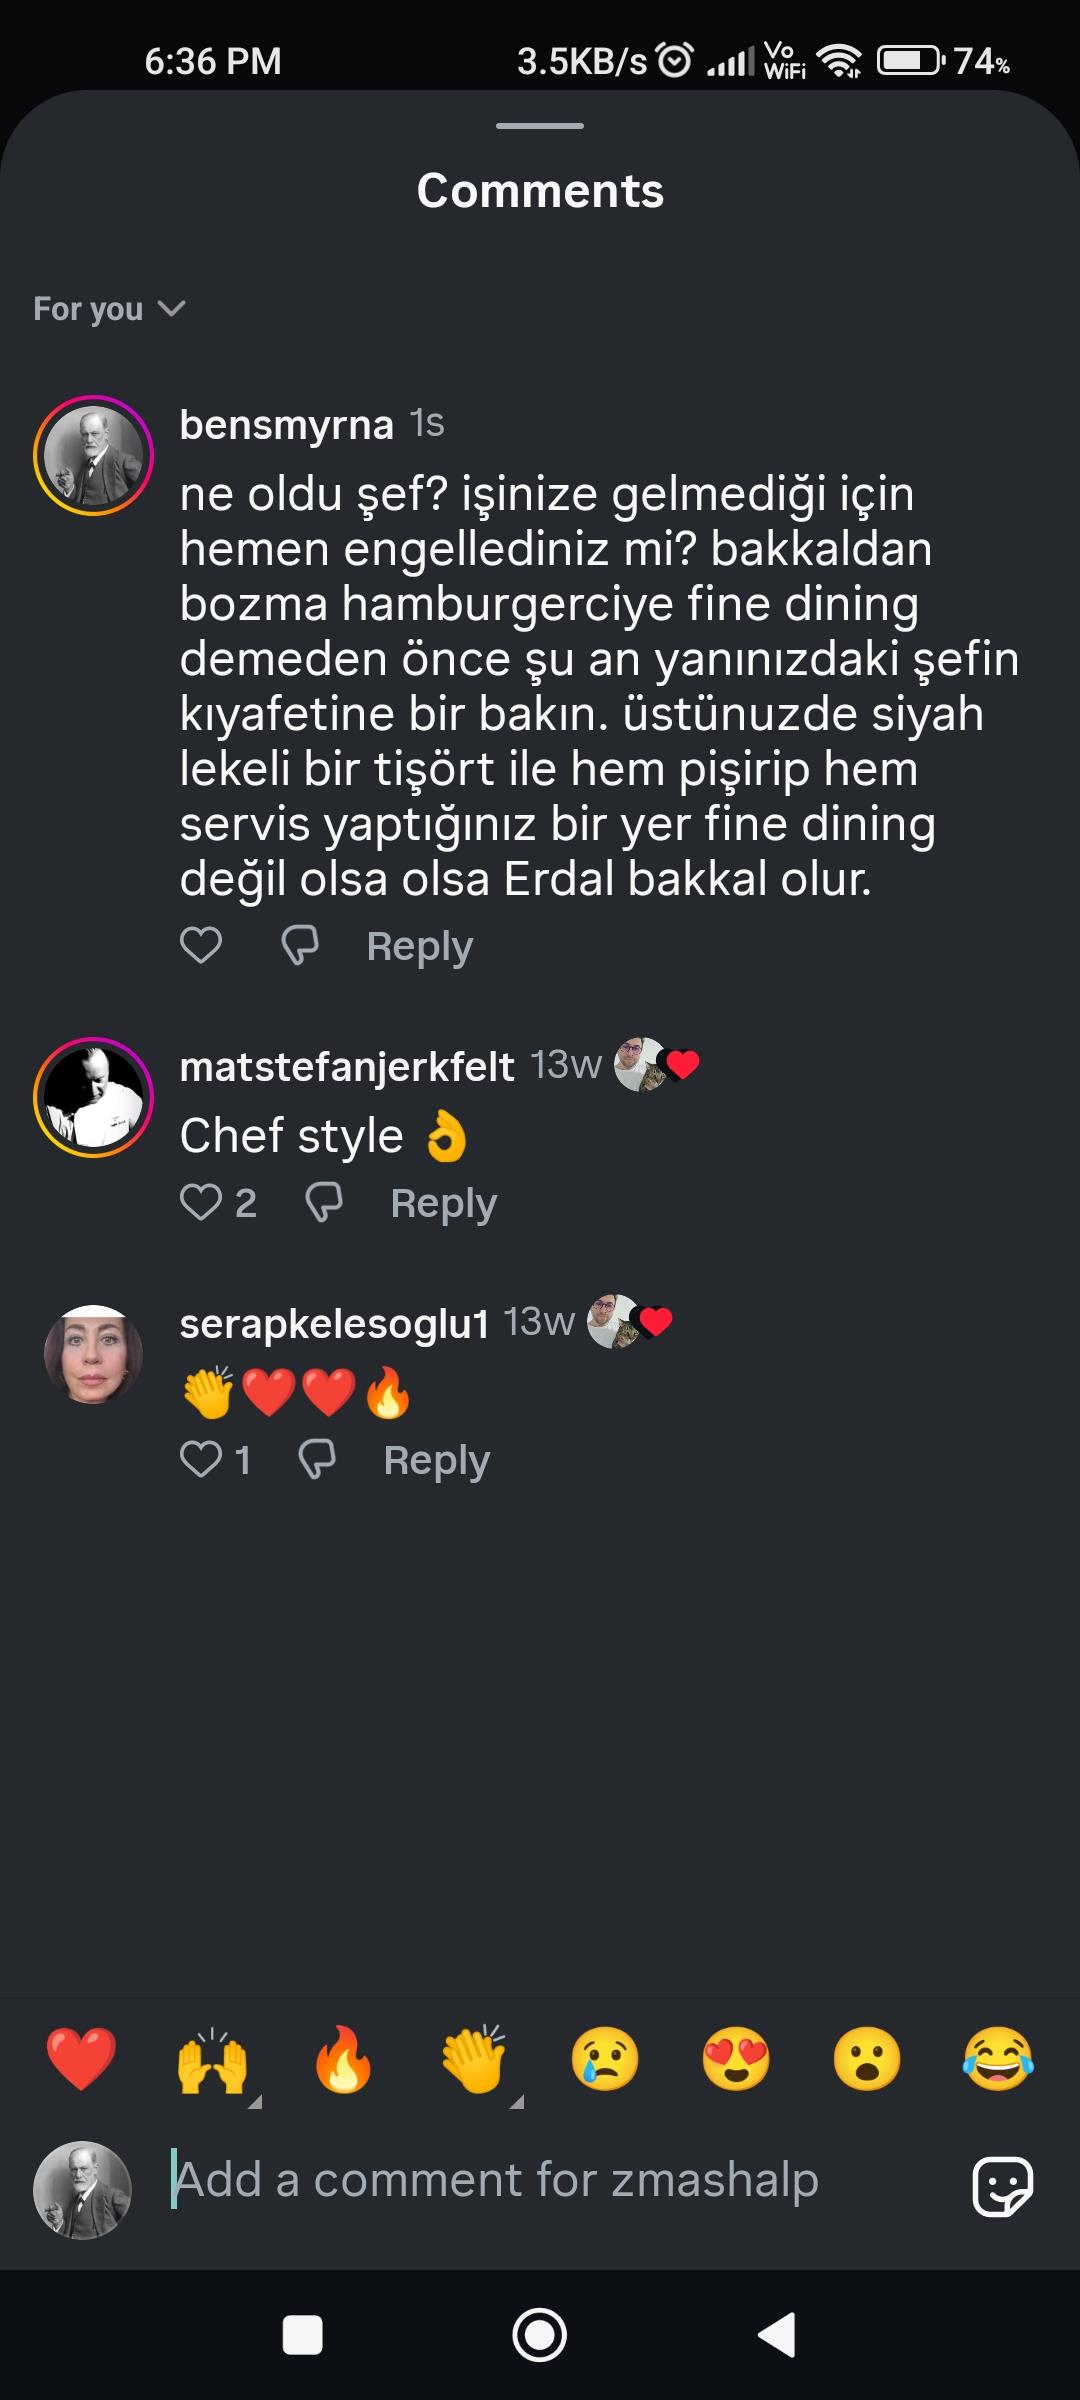Open the 'For you' sort dropdown
The width and height of the screenshot is (1080, 2400).
click(109, 309)
